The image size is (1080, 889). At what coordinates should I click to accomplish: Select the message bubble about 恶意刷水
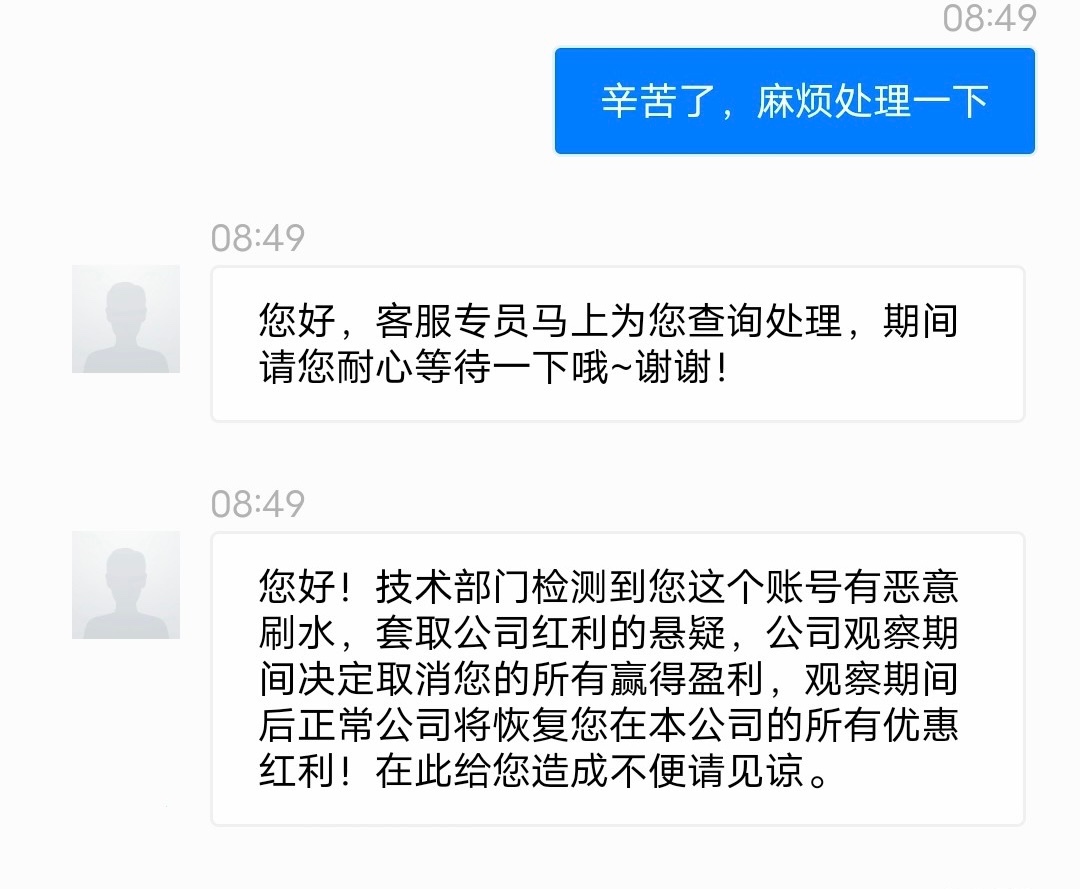pos(617,678)
